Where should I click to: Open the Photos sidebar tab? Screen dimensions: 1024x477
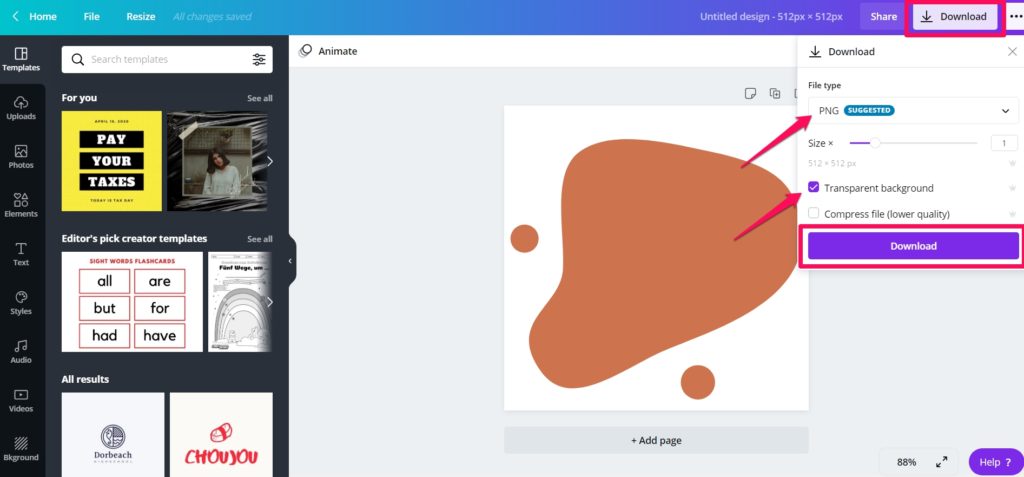21,157
